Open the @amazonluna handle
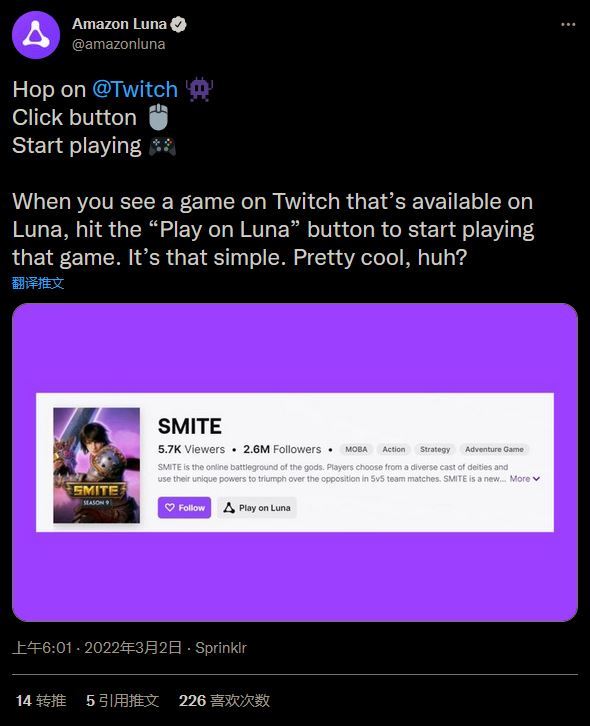 [x=119, y=44]
